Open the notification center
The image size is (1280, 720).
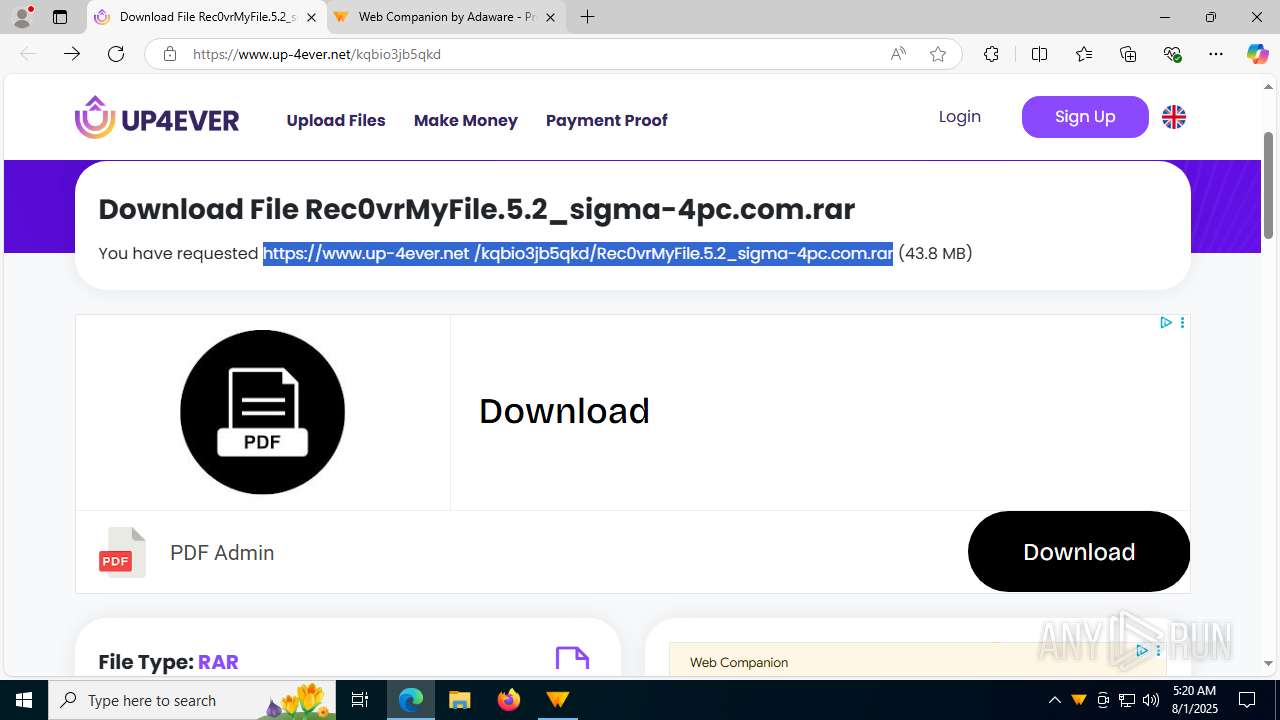point(1247,700)
